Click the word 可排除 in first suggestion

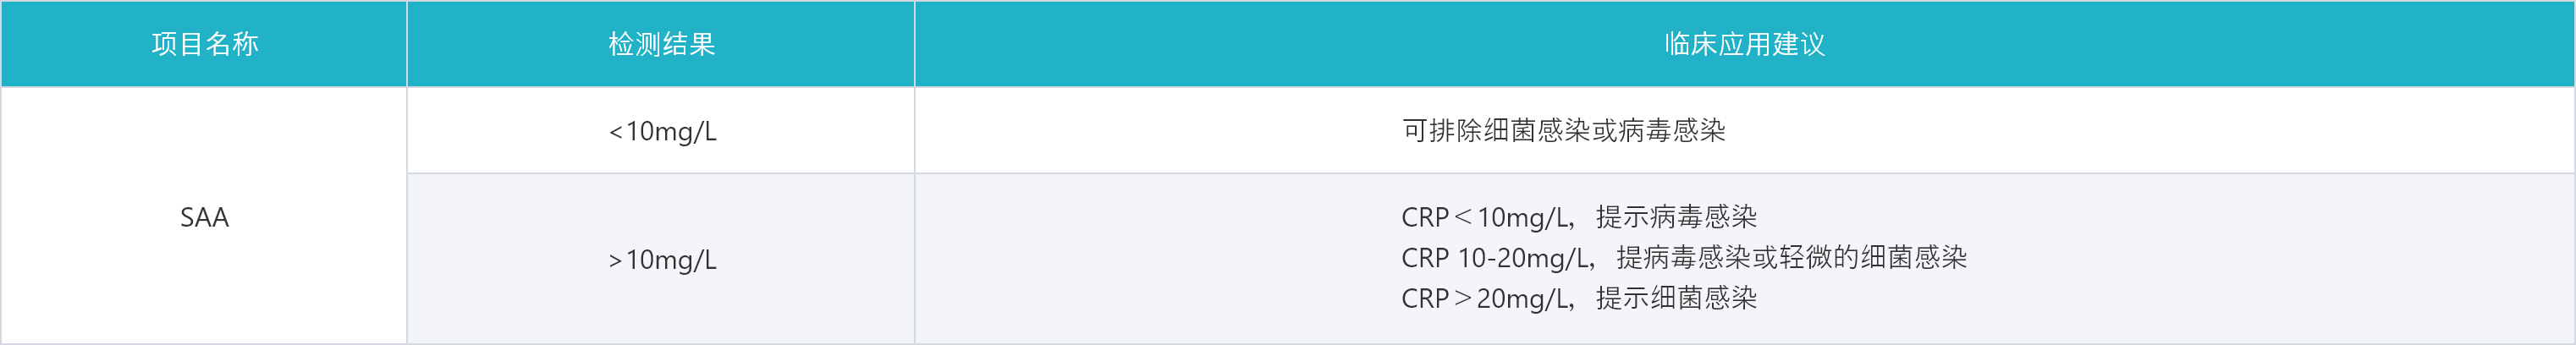[1442, 131]
